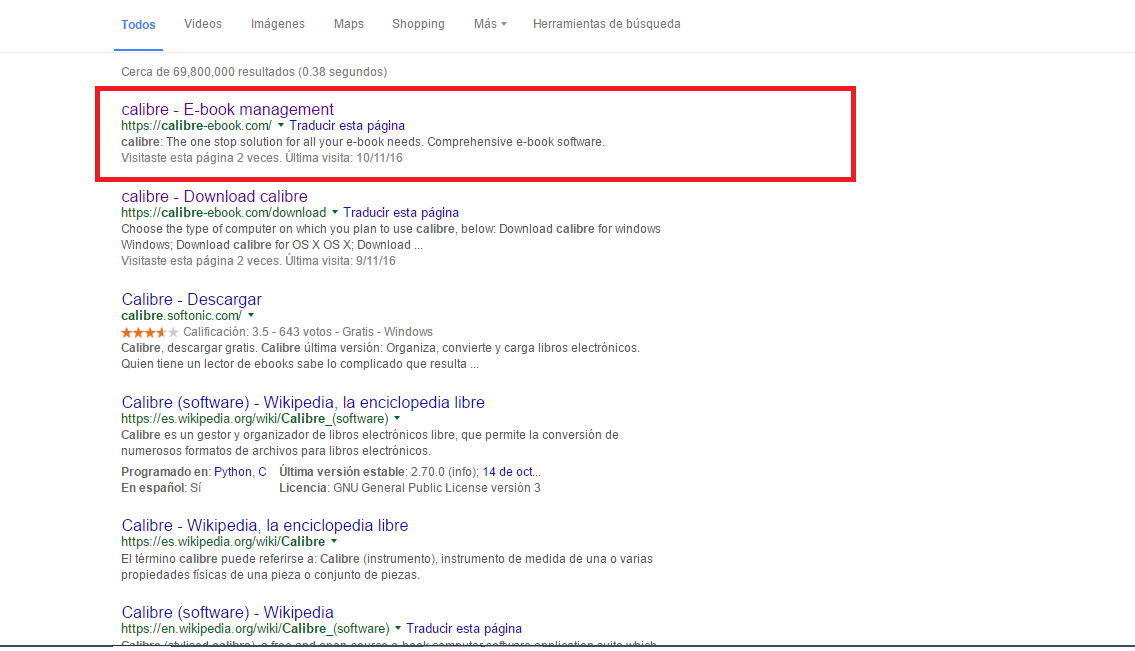1135x651 pixels.
Task: Open the 'calibre - E-book management' result
Action: tap(227, 109)
